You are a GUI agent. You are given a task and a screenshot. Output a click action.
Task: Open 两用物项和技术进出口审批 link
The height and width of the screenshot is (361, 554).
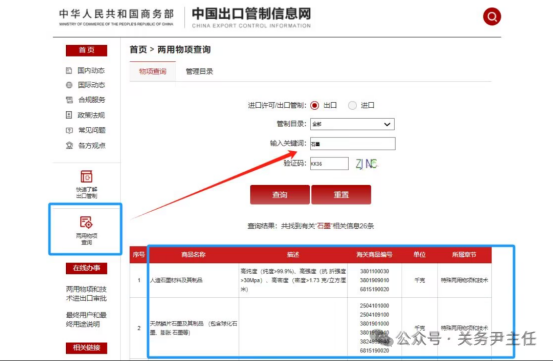[86, 294]
